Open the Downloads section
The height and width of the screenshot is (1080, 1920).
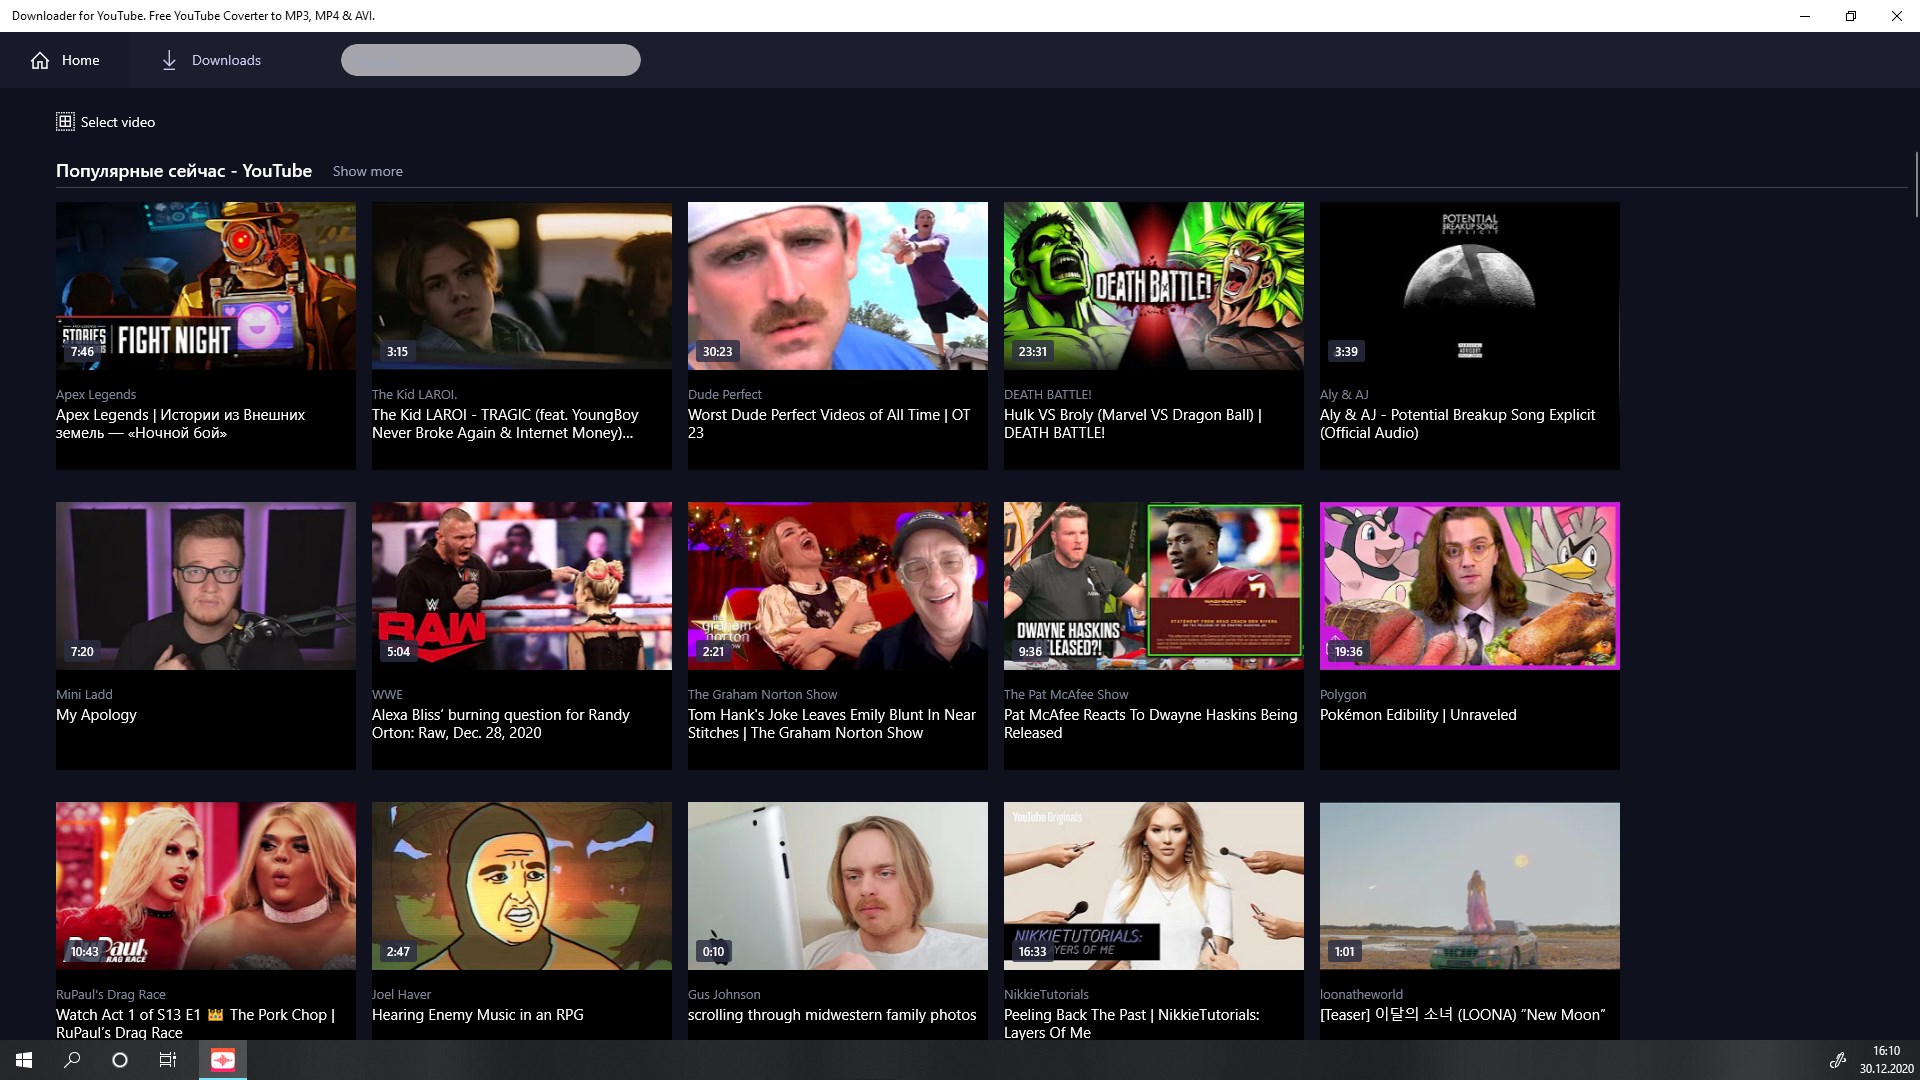click(225, 60)
